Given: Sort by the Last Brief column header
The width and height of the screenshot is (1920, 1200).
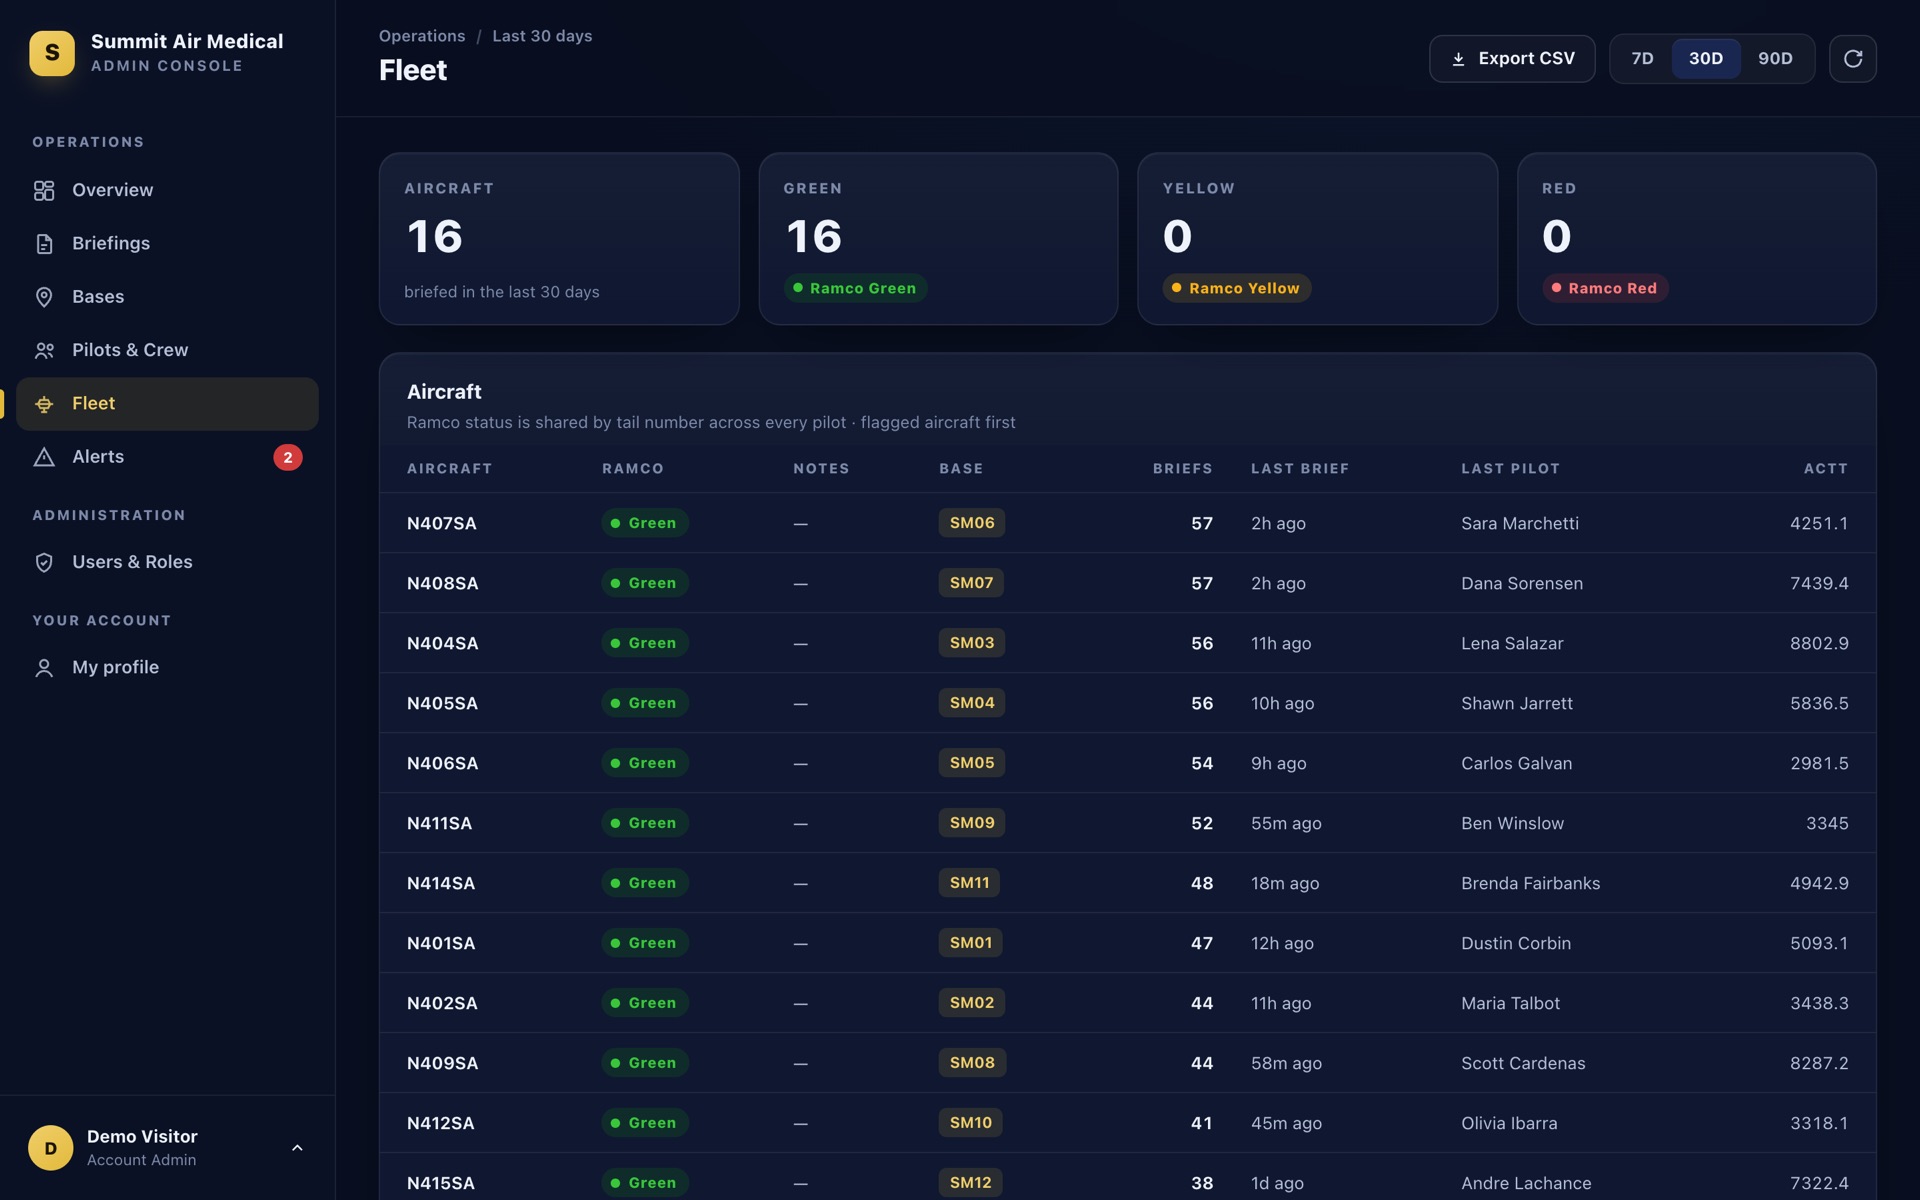Looking at the screenshot, I should [x=1300, y=469].
